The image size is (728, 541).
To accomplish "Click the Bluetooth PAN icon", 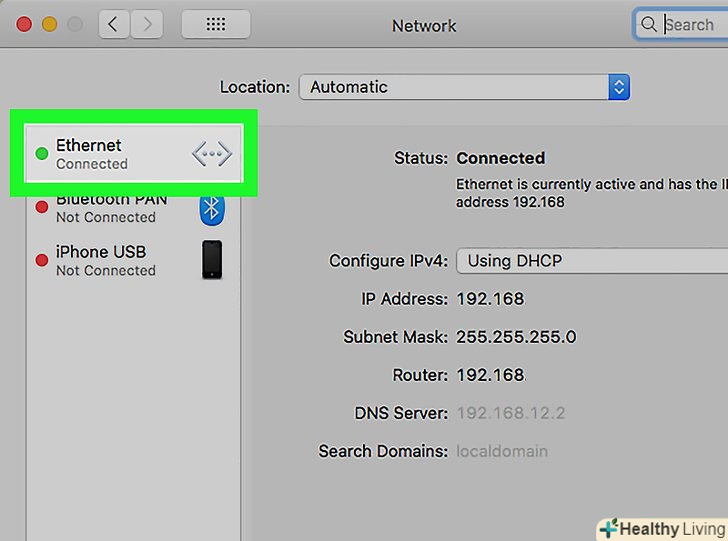I will coord(211,208).
